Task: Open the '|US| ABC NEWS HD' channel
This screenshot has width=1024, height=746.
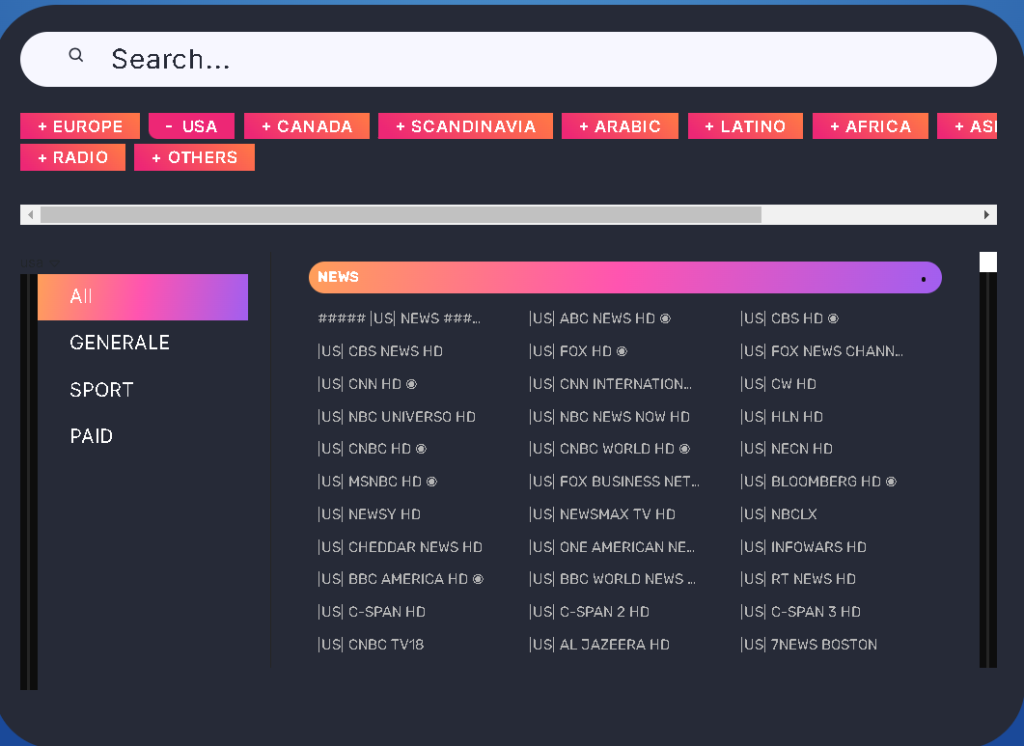Action: point(600,319)
